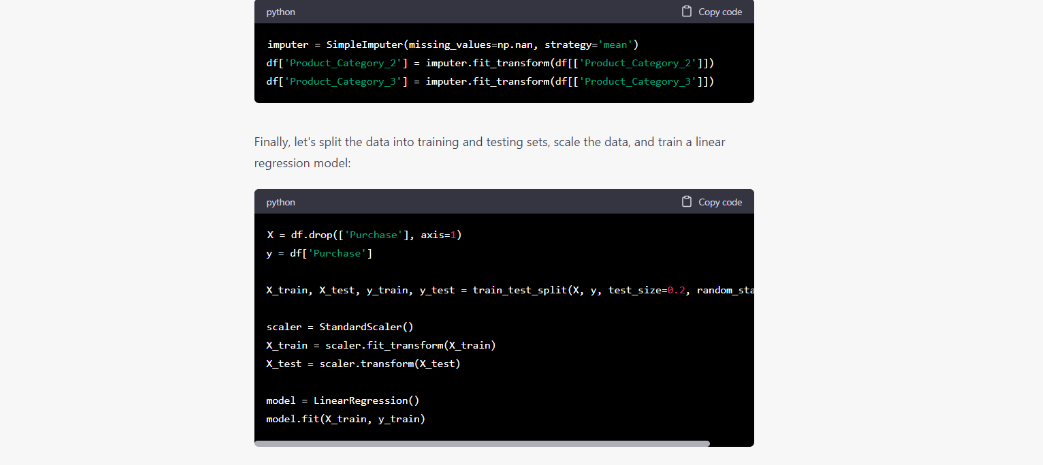Click the line 'X = df.drop(['Purchase'], axis=1)'

point(364,235)
